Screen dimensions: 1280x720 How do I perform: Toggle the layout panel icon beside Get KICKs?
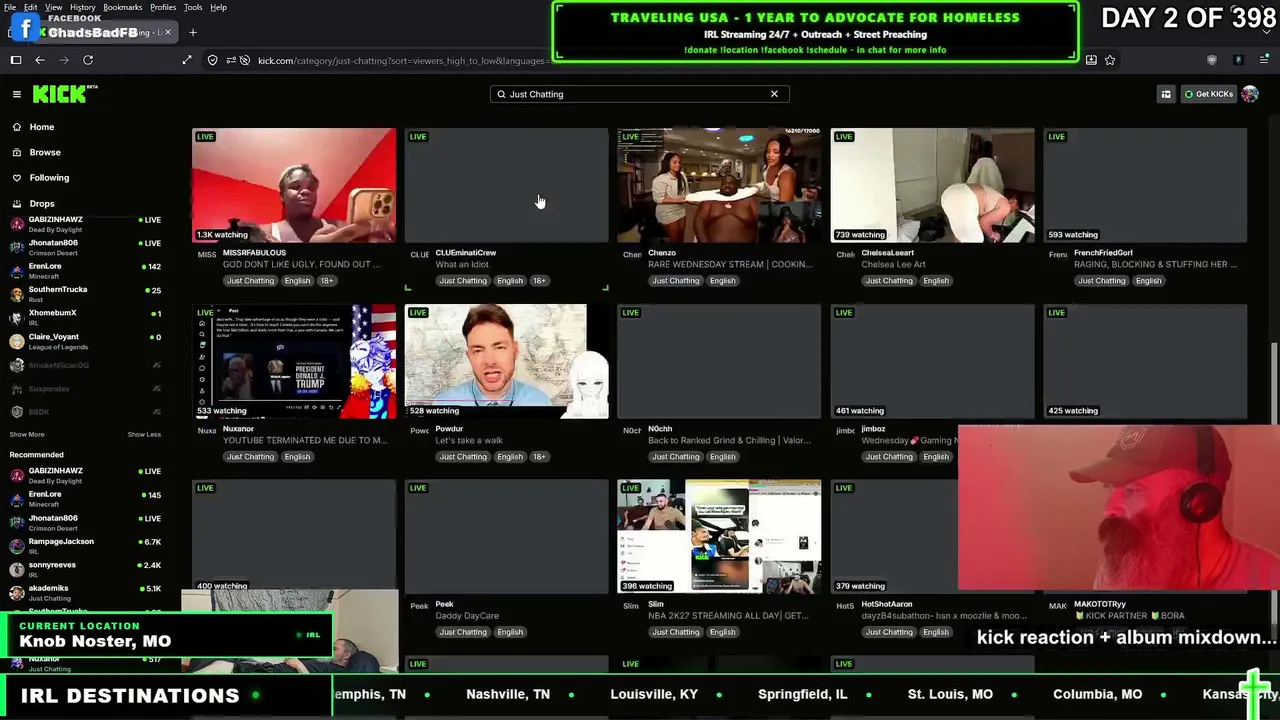click(1166, 94)
